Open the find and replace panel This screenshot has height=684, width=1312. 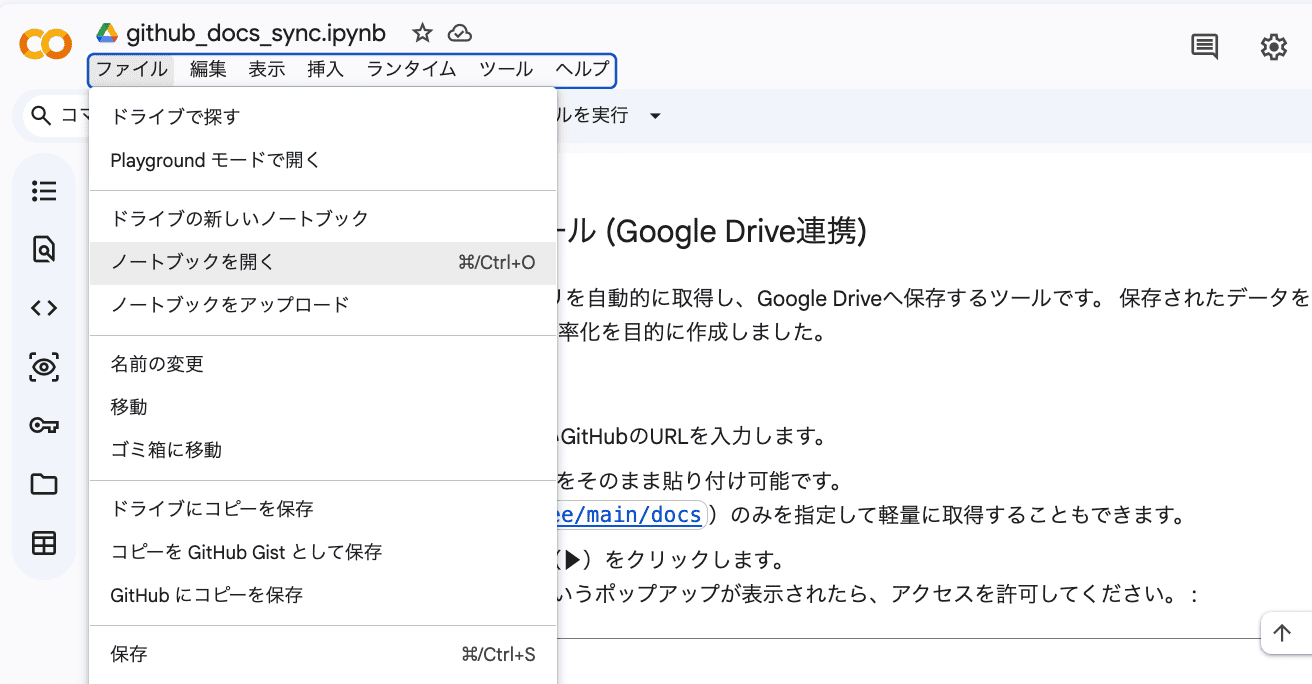coord(44,250)
